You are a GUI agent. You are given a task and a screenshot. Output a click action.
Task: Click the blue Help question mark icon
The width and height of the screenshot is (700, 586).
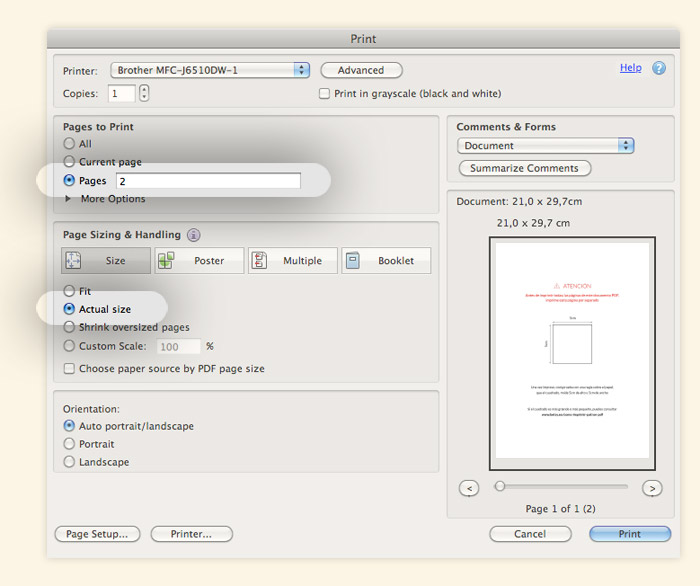coord(659,68)
